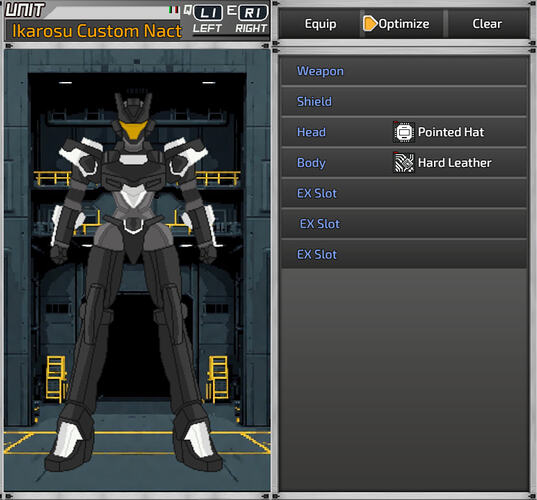Click the Q key hint icon
The height and width of the screenshot is (500, 537).
(187, 10)
